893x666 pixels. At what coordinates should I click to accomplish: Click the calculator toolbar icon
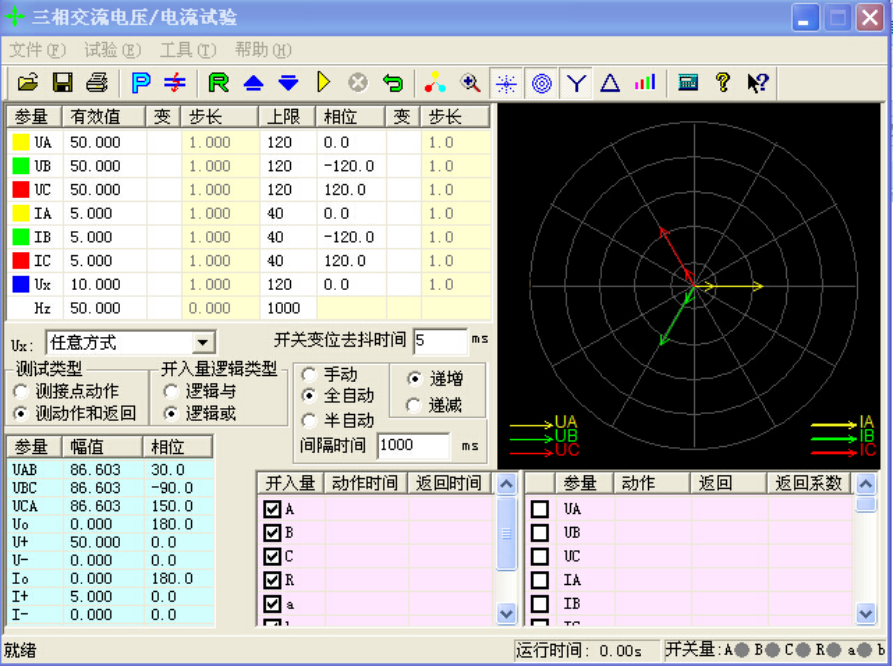[687, 84]
